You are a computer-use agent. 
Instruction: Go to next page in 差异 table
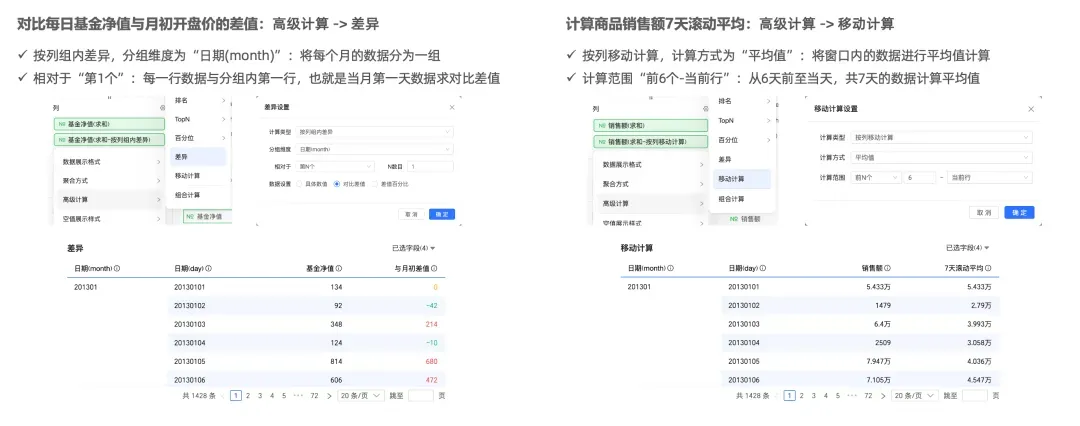coord(329,396)
